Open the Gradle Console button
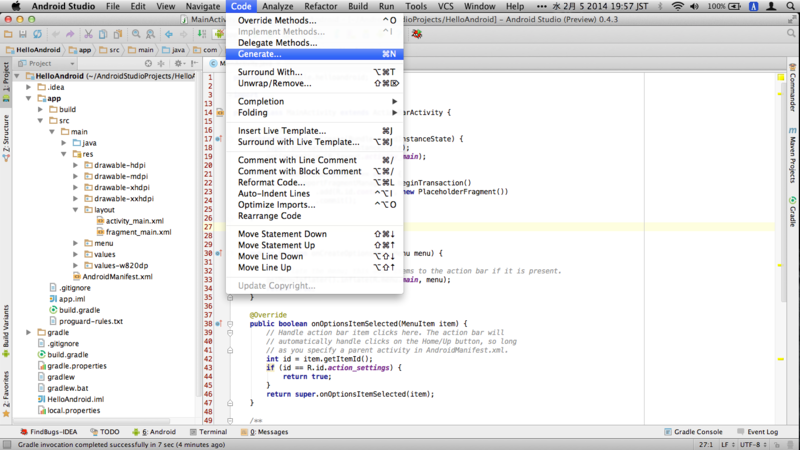 693,432
